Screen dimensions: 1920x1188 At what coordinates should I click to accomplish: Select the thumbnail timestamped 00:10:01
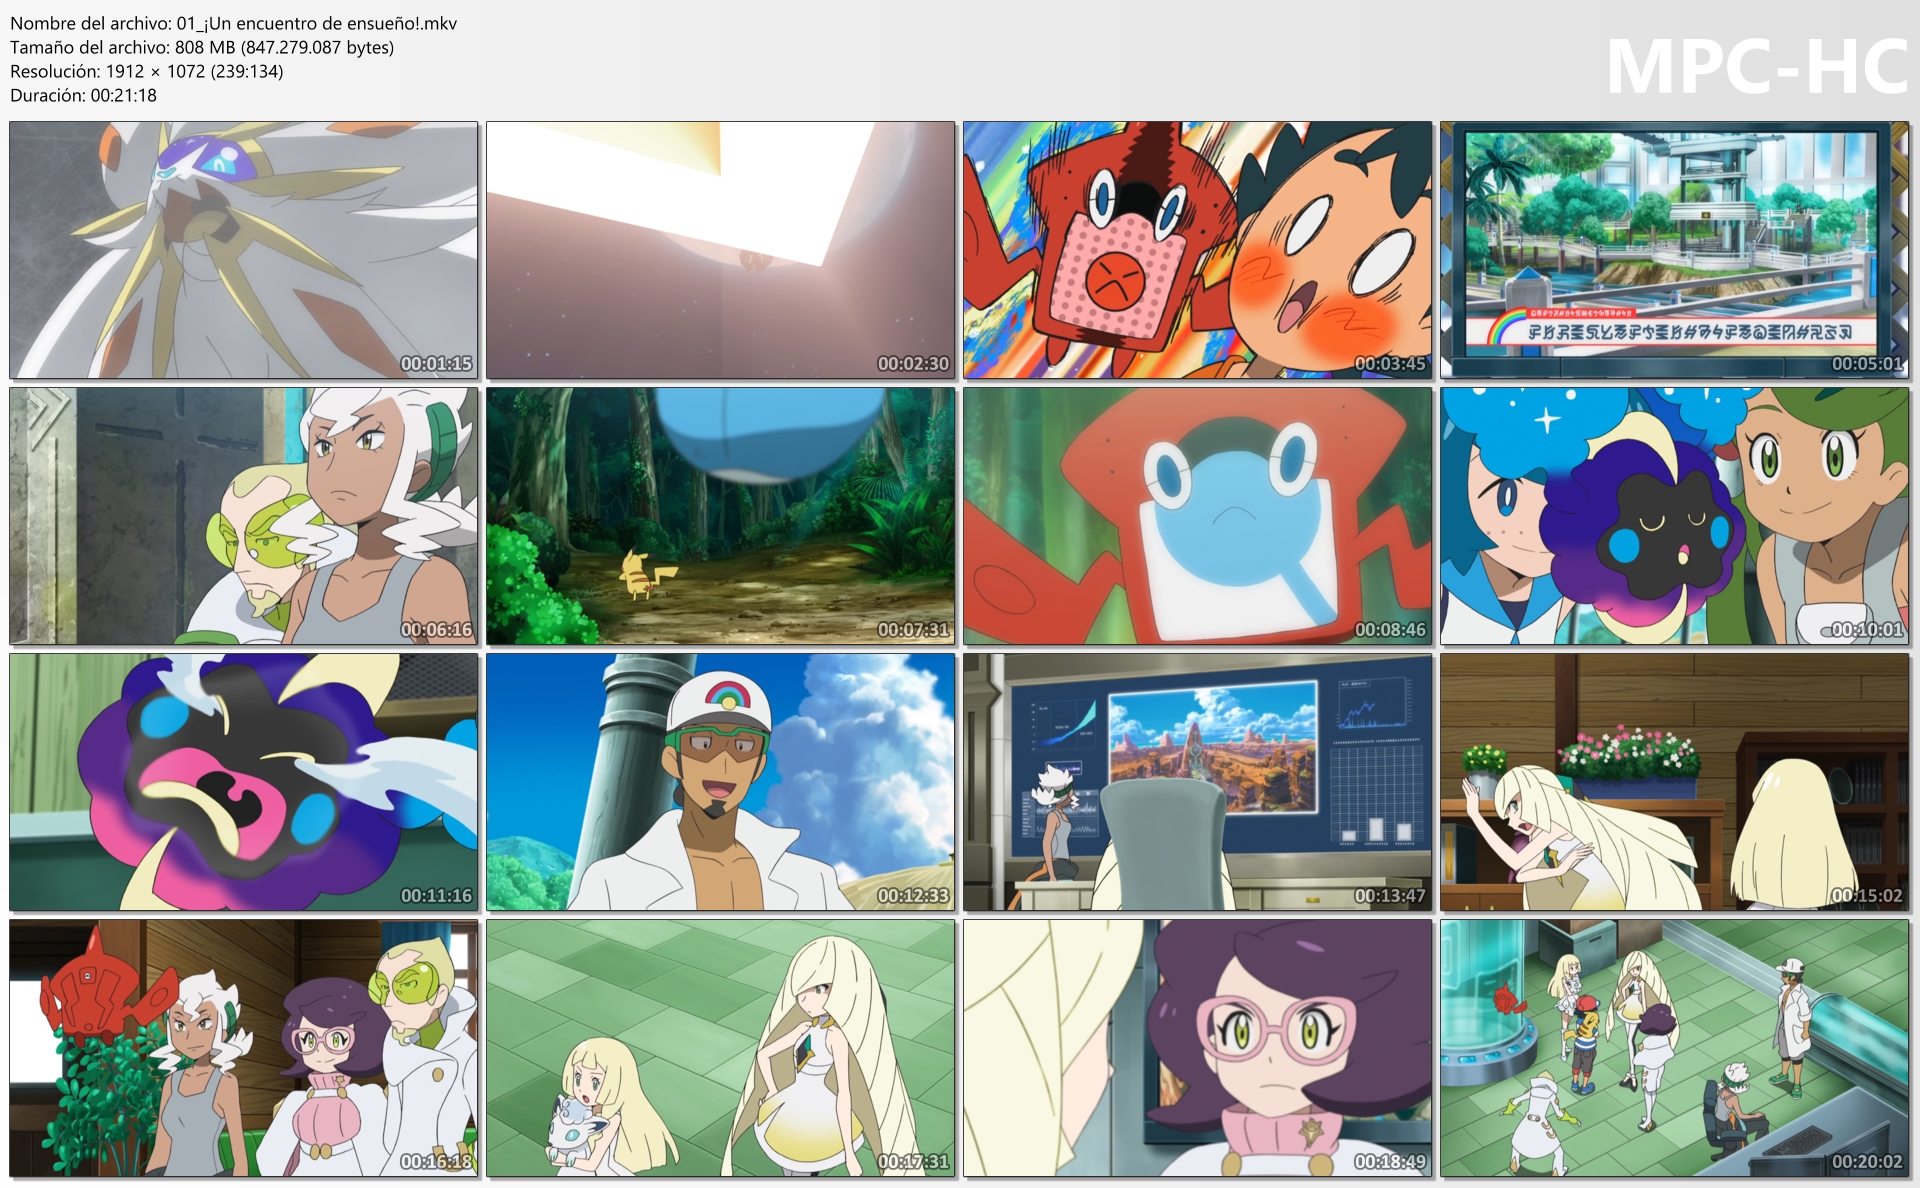coord(1675,516)
